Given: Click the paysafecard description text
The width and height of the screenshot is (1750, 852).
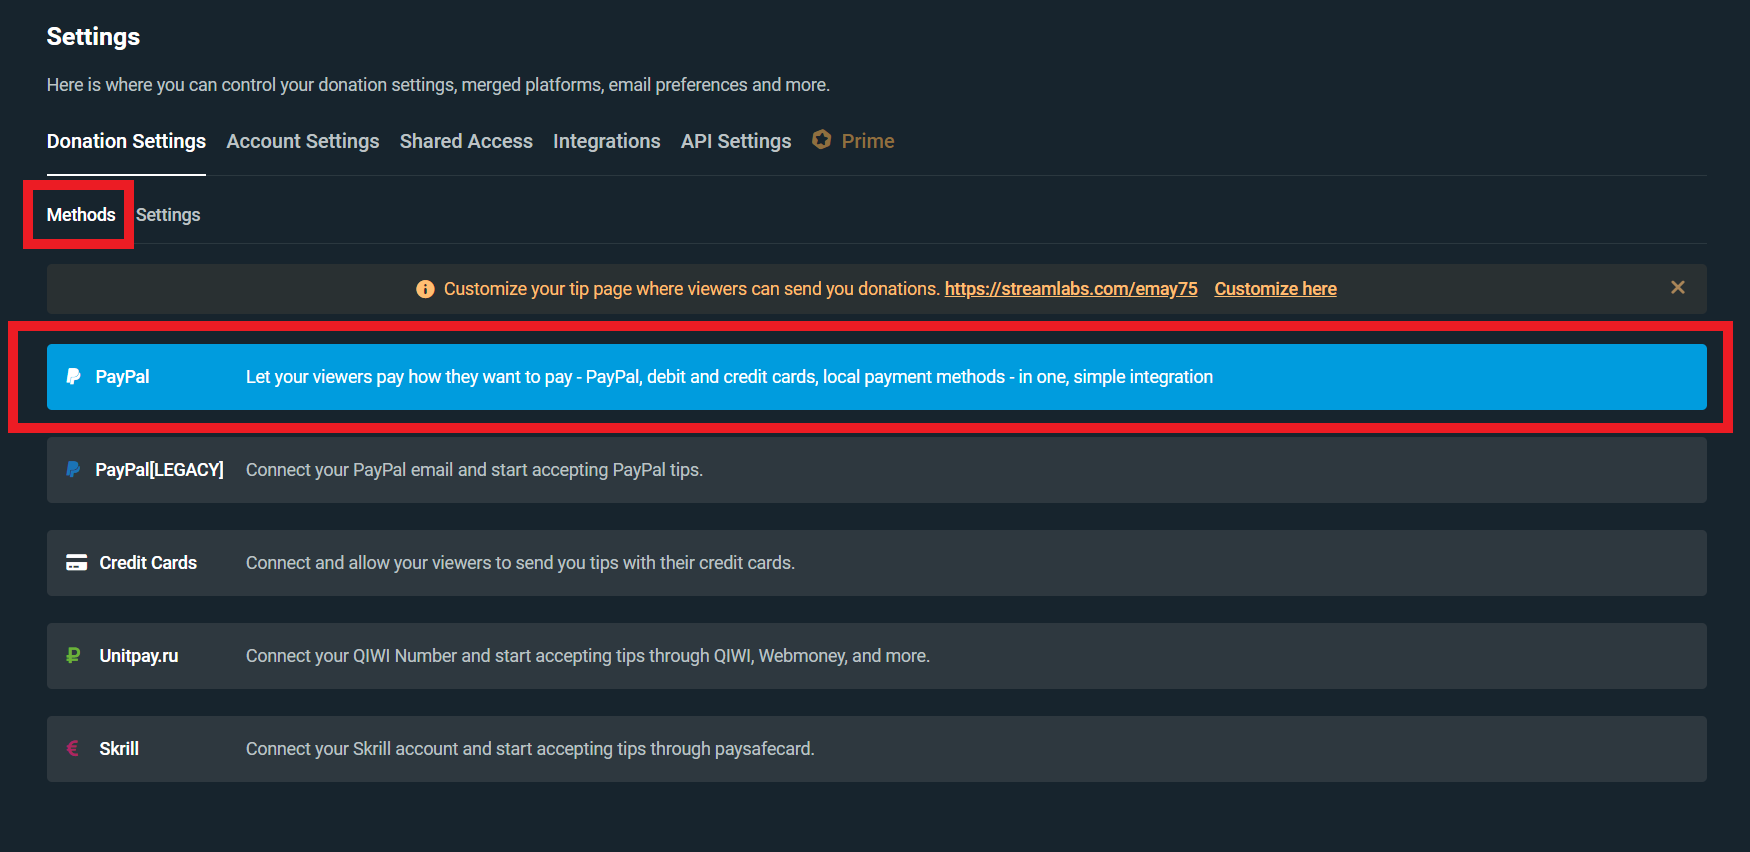Looking at the screenshot, I should (530, 749).
